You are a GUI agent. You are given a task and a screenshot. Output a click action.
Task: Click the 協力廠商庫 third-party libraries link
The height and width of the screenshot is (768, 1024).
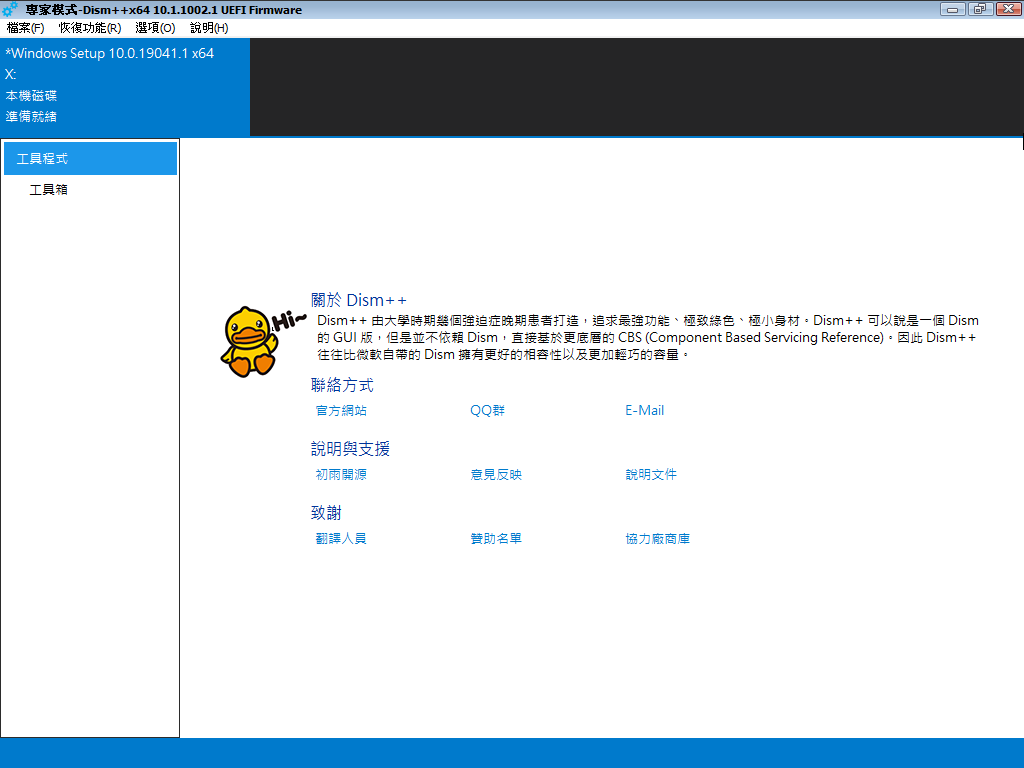coord(657,539)
